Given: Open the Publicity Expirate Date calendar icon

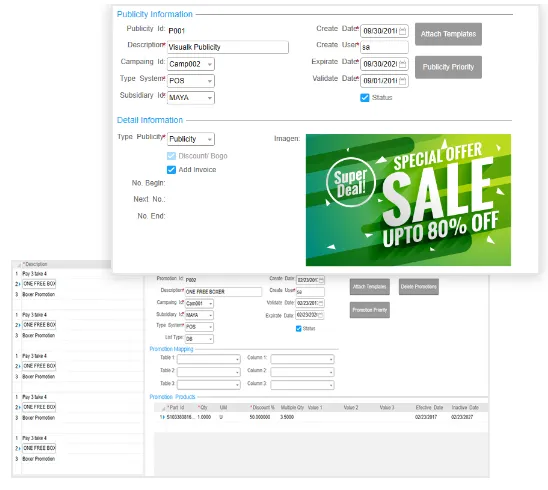Looking at the screenshot, I should point(402,64).
